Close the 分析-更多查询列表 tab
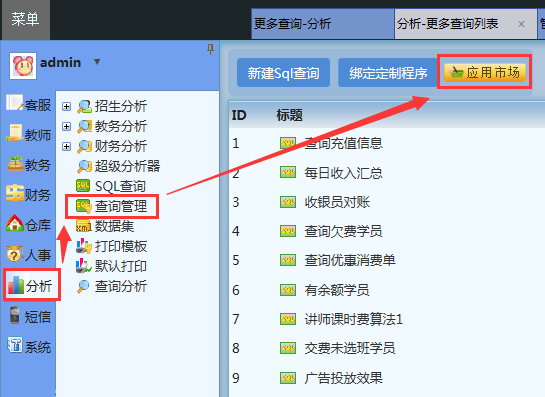Viewport: 545px width, 397px height. [521, 24]
